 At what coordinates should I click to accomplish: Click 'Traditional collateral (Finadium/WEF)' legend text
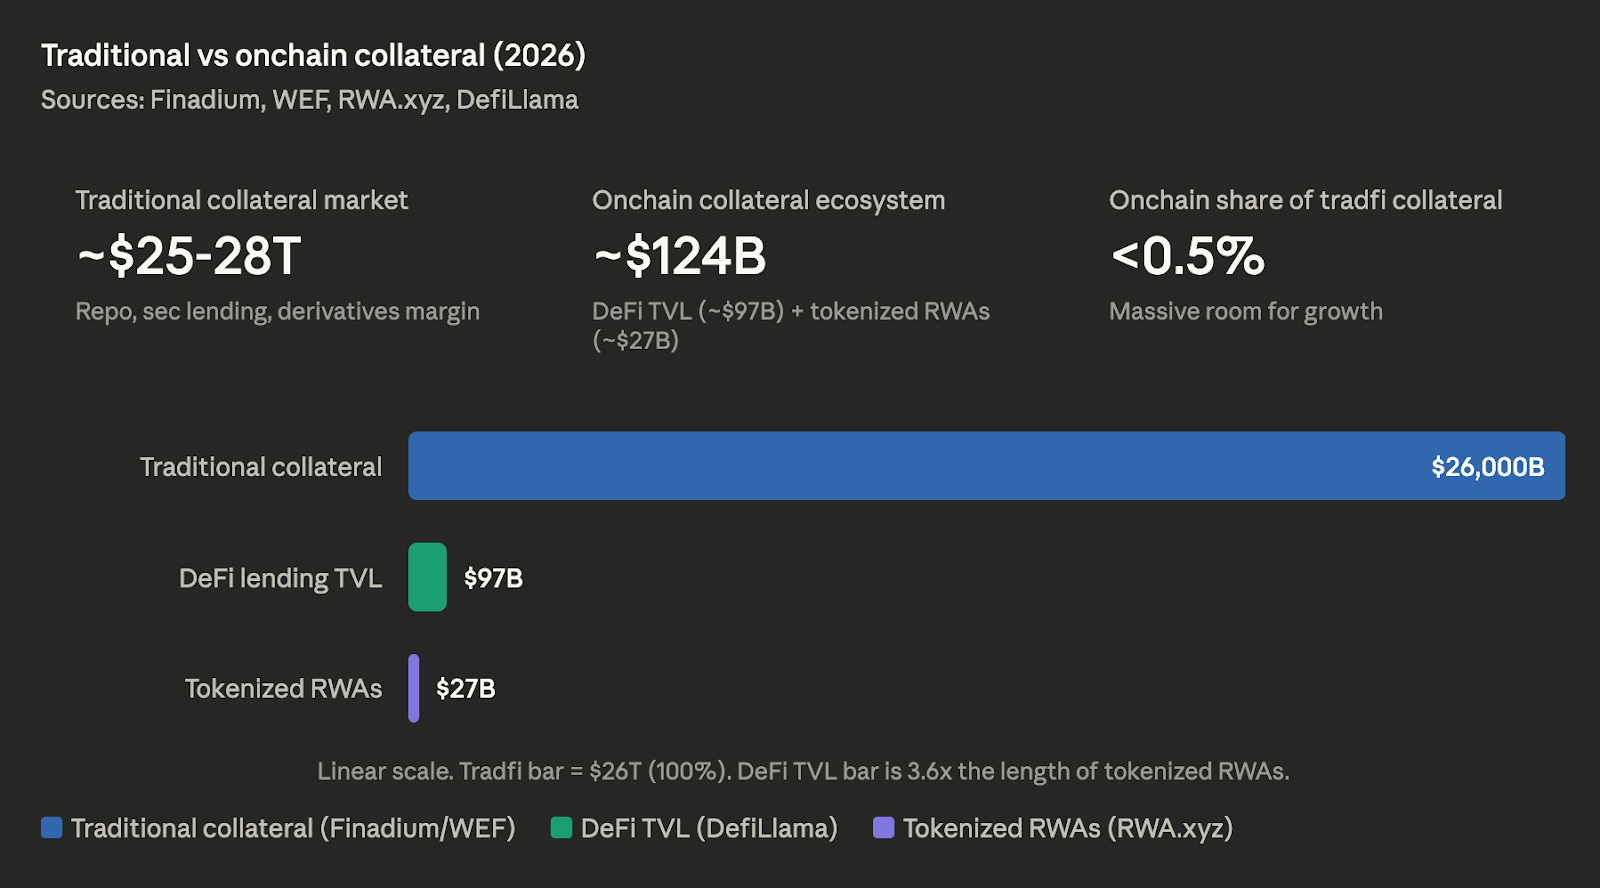[x=293, y=828]
